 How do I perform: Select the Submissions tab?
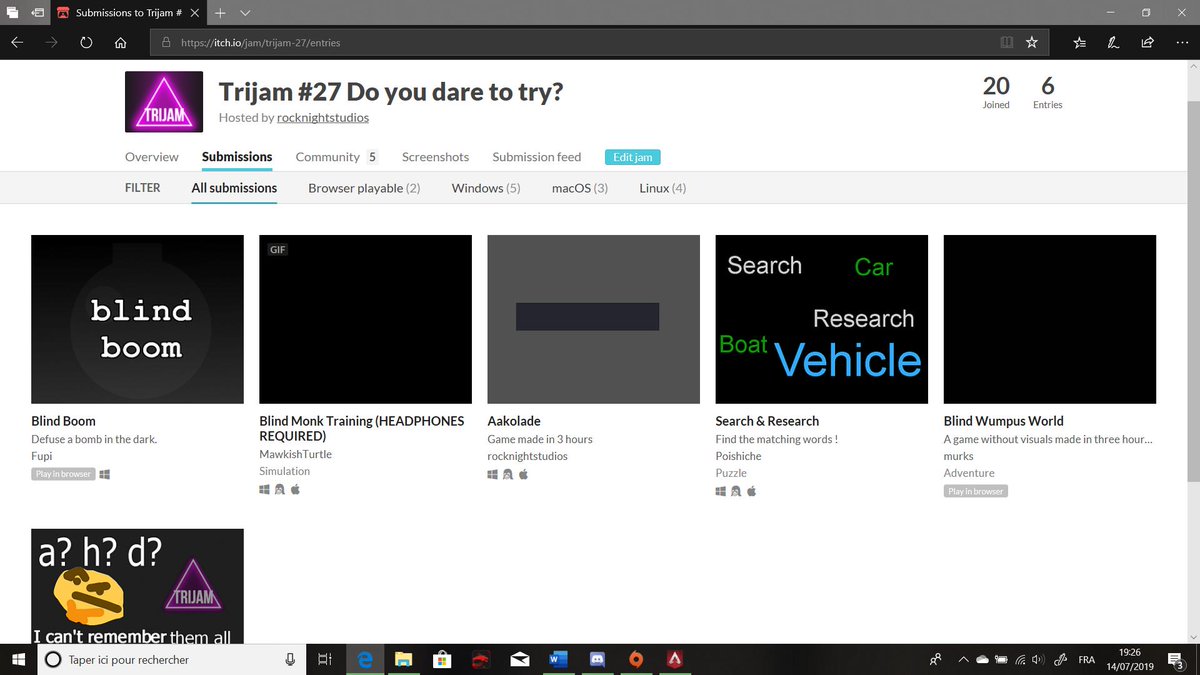pos(237,157)
